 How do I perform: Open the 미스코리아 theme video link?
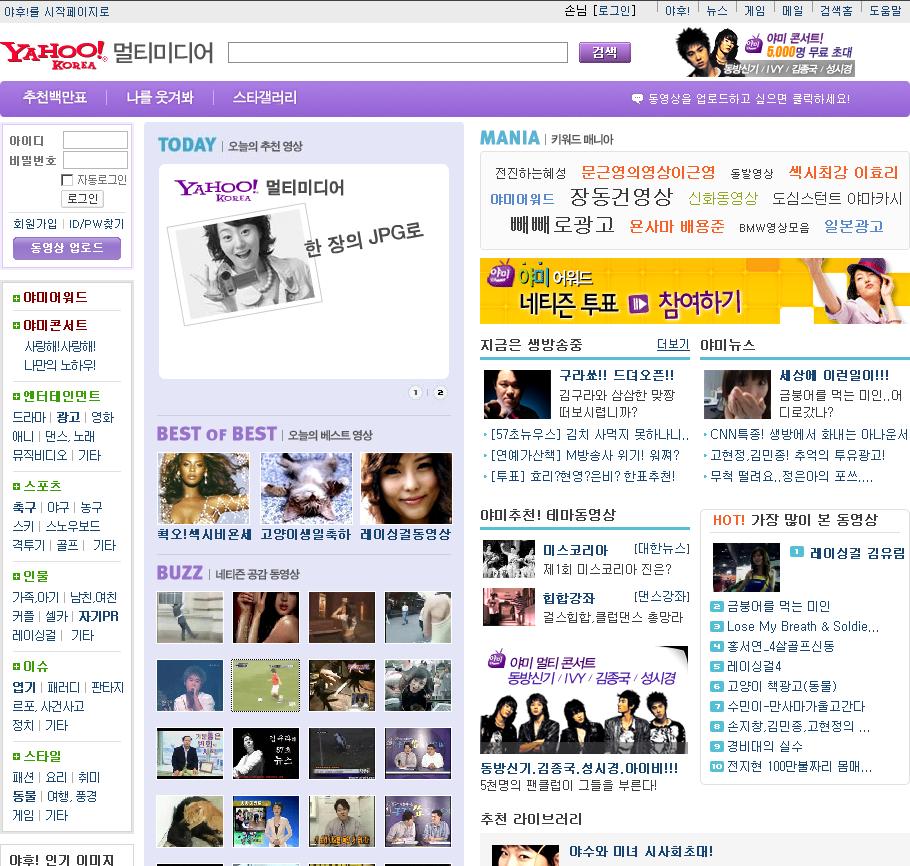click(x=575, y=550)
